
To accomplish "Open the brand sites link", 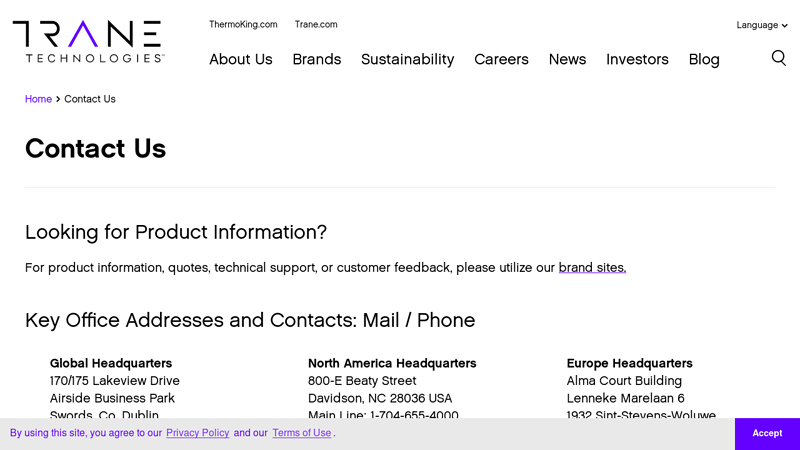I will pyautogui.click(x=592, y=267).
